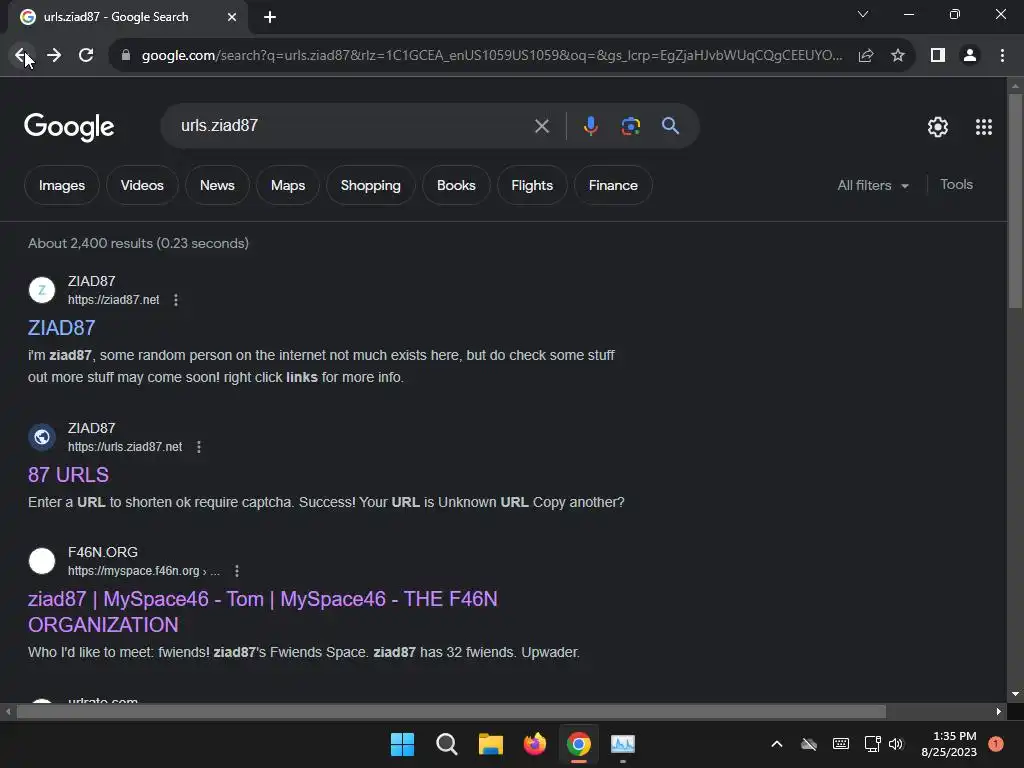Open a new browser tab
1024x768 pixels.
(x=270, y=17)
